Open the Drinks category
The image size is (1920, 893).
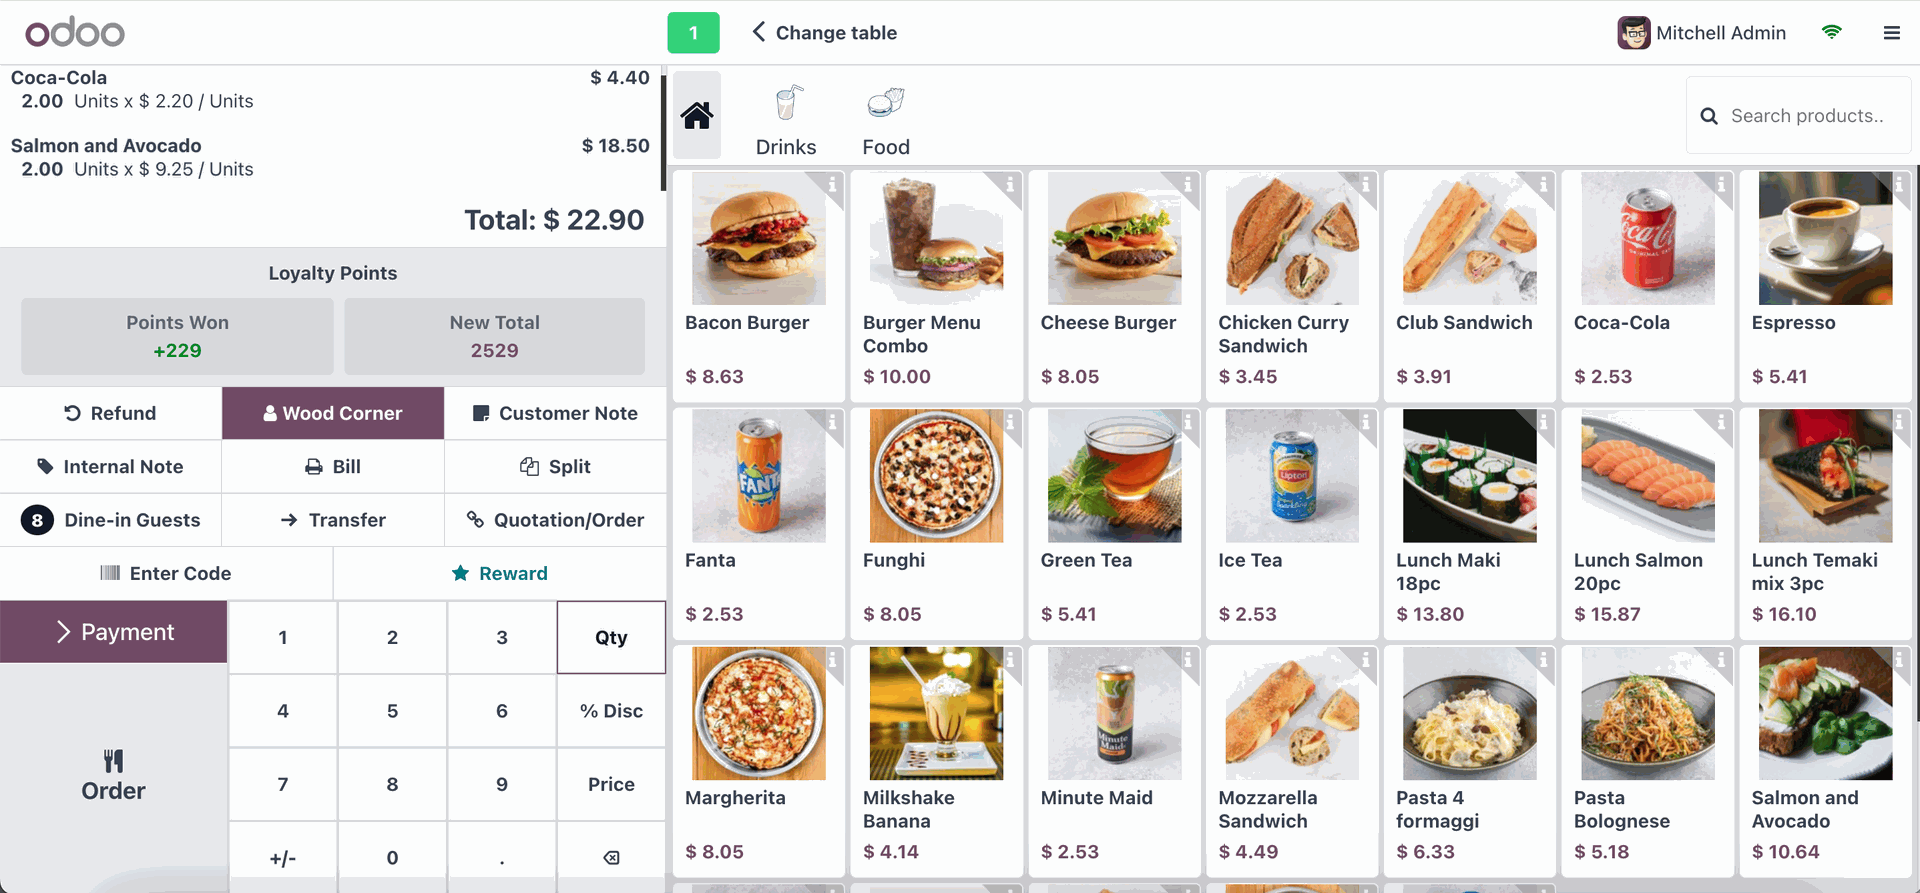[x=786, y=120]
